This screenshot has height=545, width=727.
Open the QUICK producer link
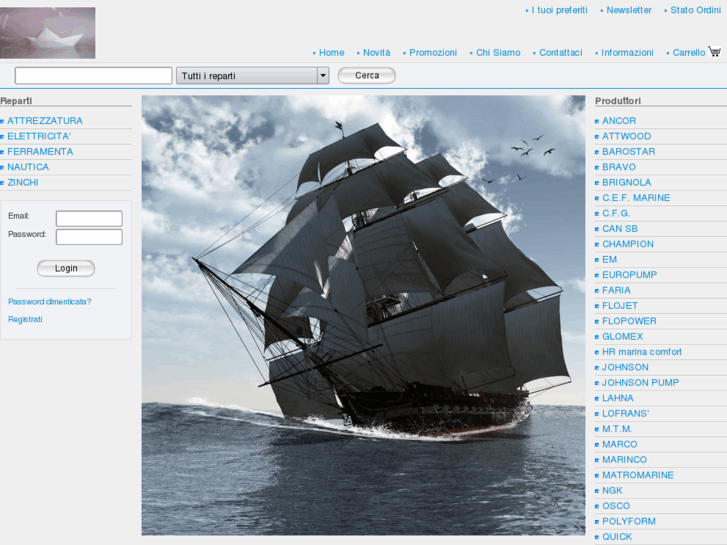pyautogui.click(x=617, y=536)
